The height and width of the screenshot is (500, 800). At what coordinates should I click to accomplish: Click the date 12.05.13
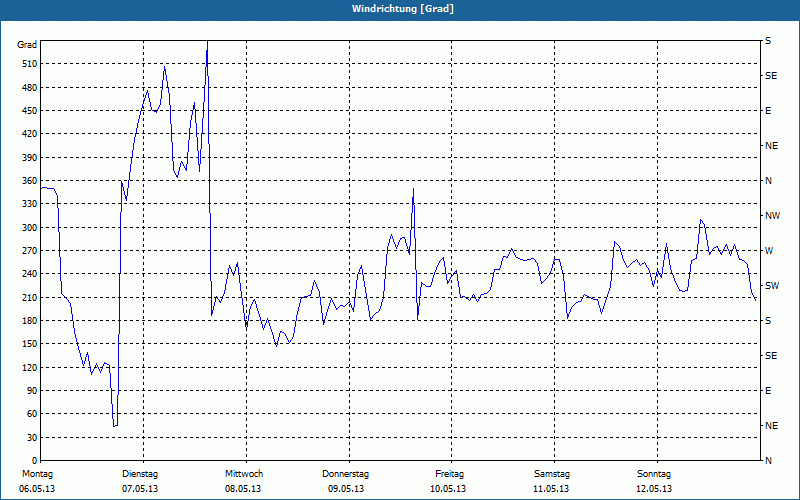654,489
